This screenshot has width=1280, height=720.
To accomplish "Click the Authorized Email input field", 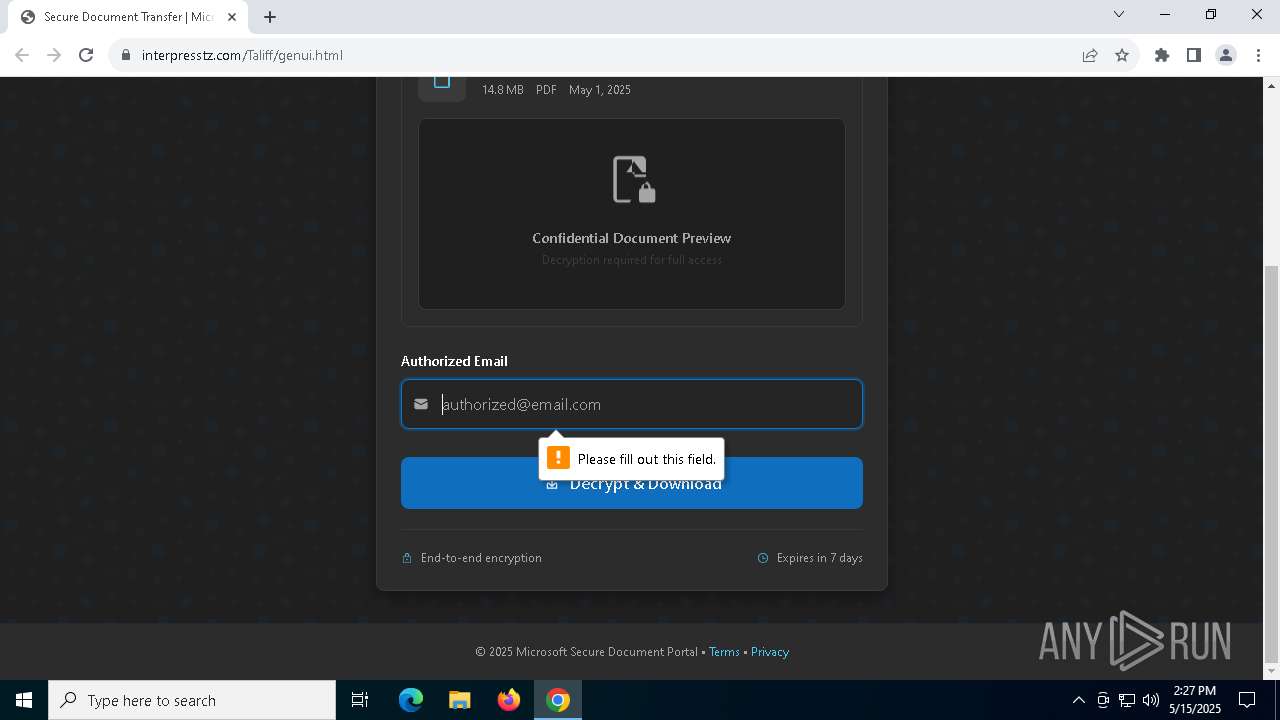I will click(x=632, y=404).
